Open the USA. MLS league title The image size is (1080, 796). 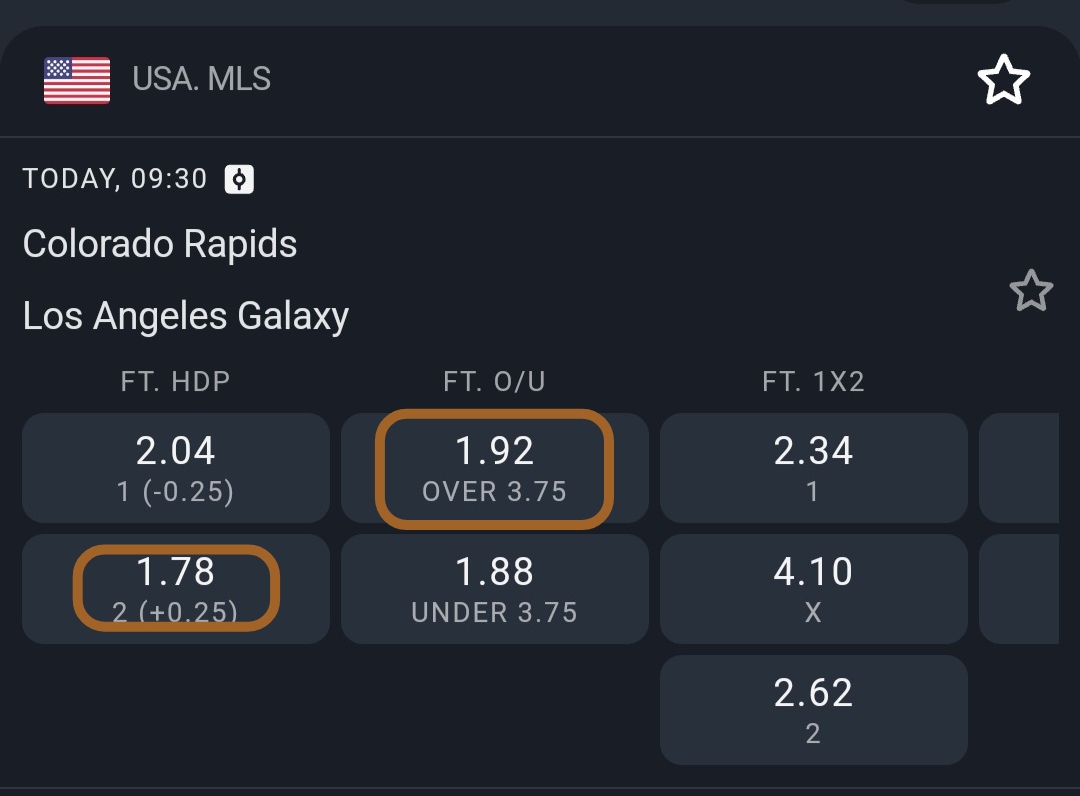coord(201,79)
